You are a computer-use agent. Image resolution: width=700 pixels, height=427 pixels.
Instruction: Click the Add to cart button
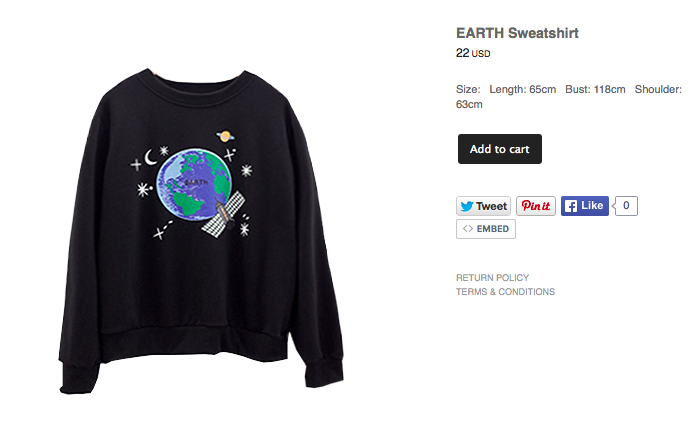tap(500, 149)
